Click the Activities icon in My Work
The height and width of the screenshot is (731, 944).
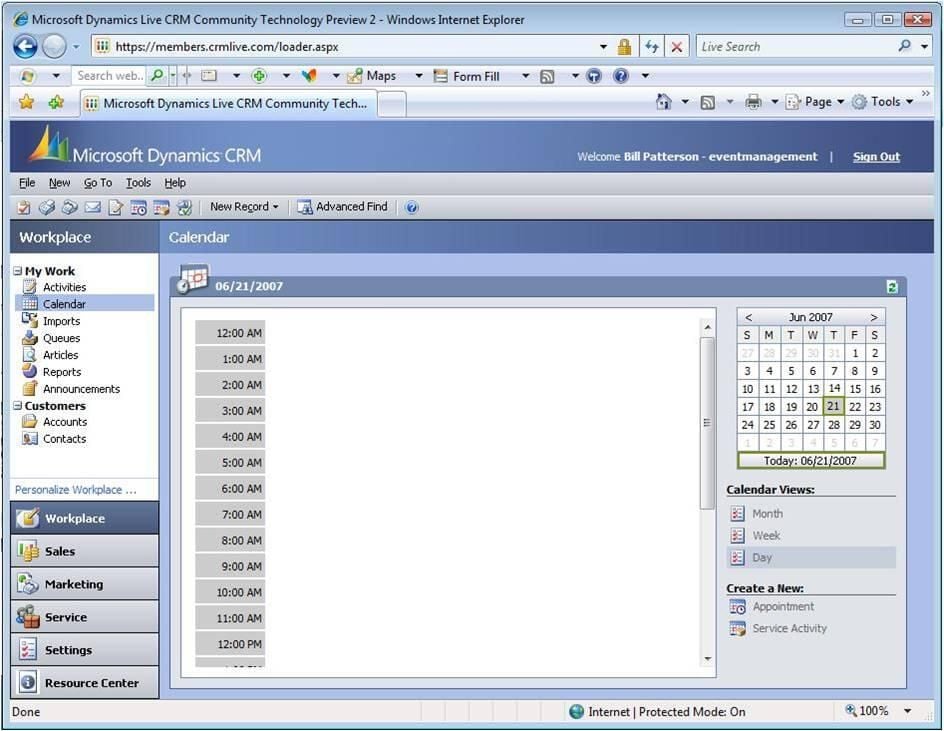point(30,287)
